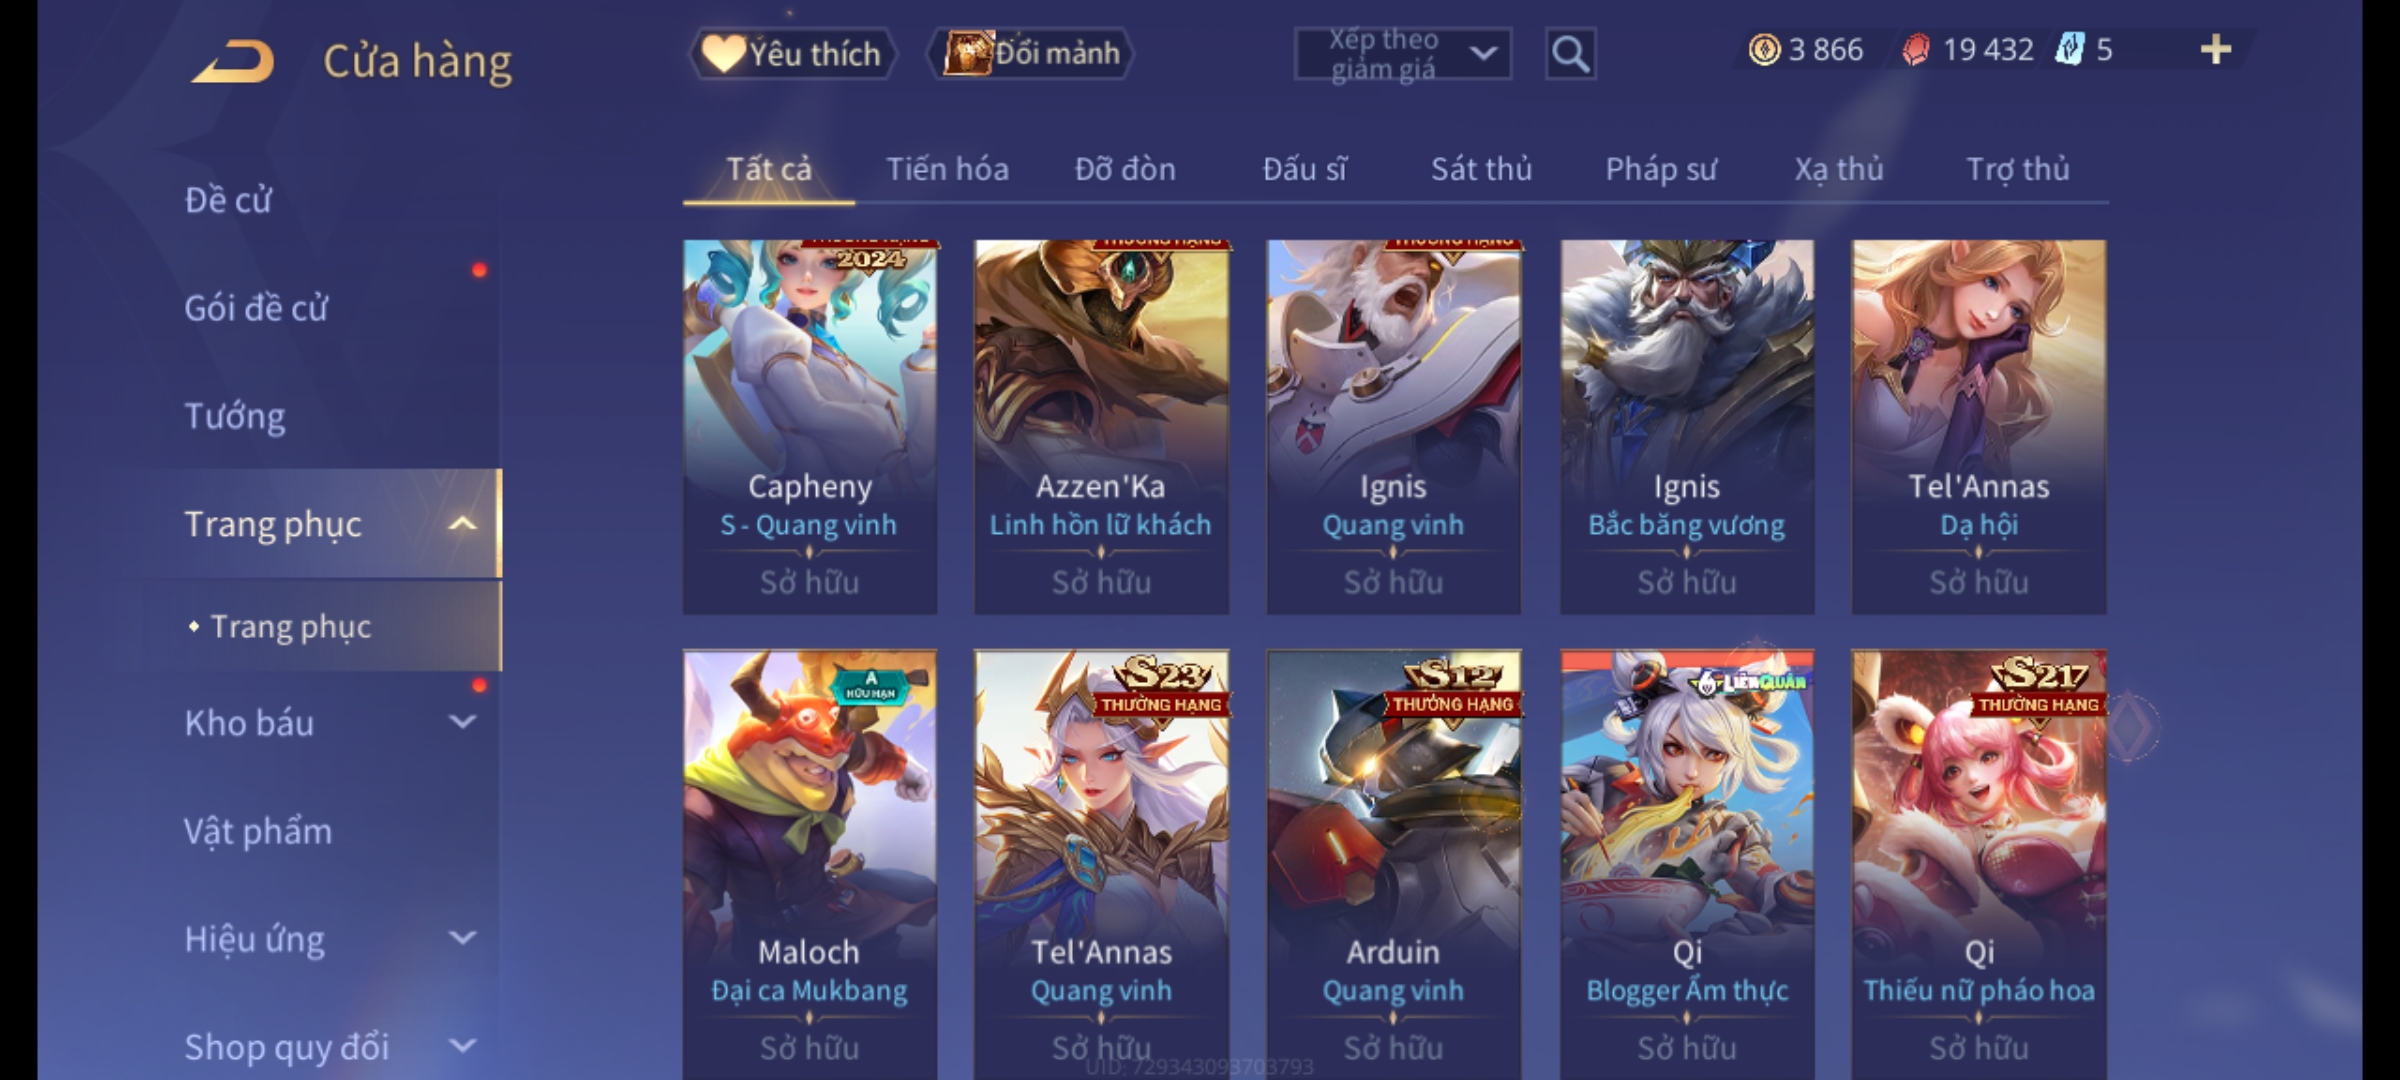The width and height of the screenshot is (2400, 1080).
Task: Tap the plus icon to add currency
Action: point(2215,49)
